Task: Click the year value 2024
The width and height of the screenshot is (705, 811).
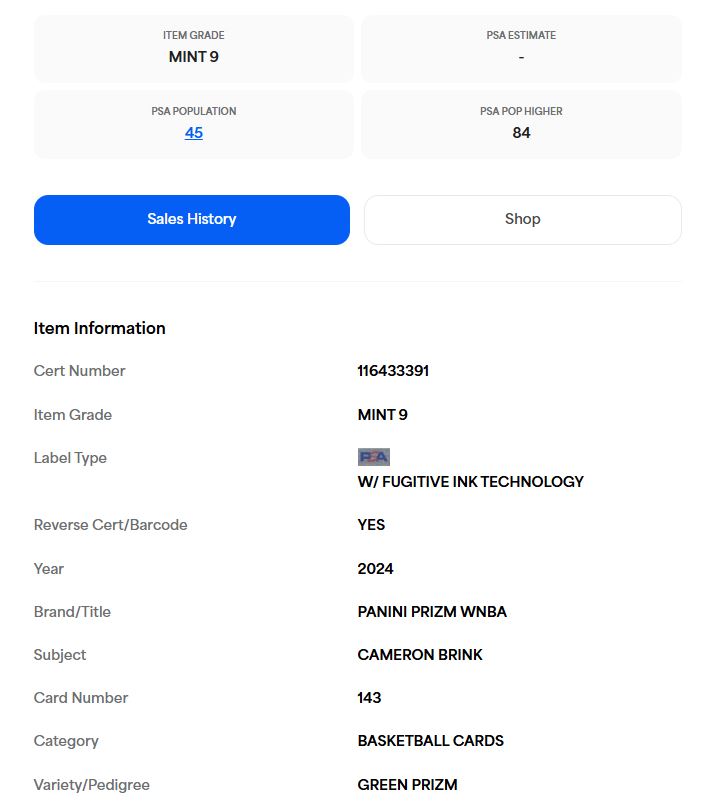Action: pyautogui.click(x=375, y=569)
